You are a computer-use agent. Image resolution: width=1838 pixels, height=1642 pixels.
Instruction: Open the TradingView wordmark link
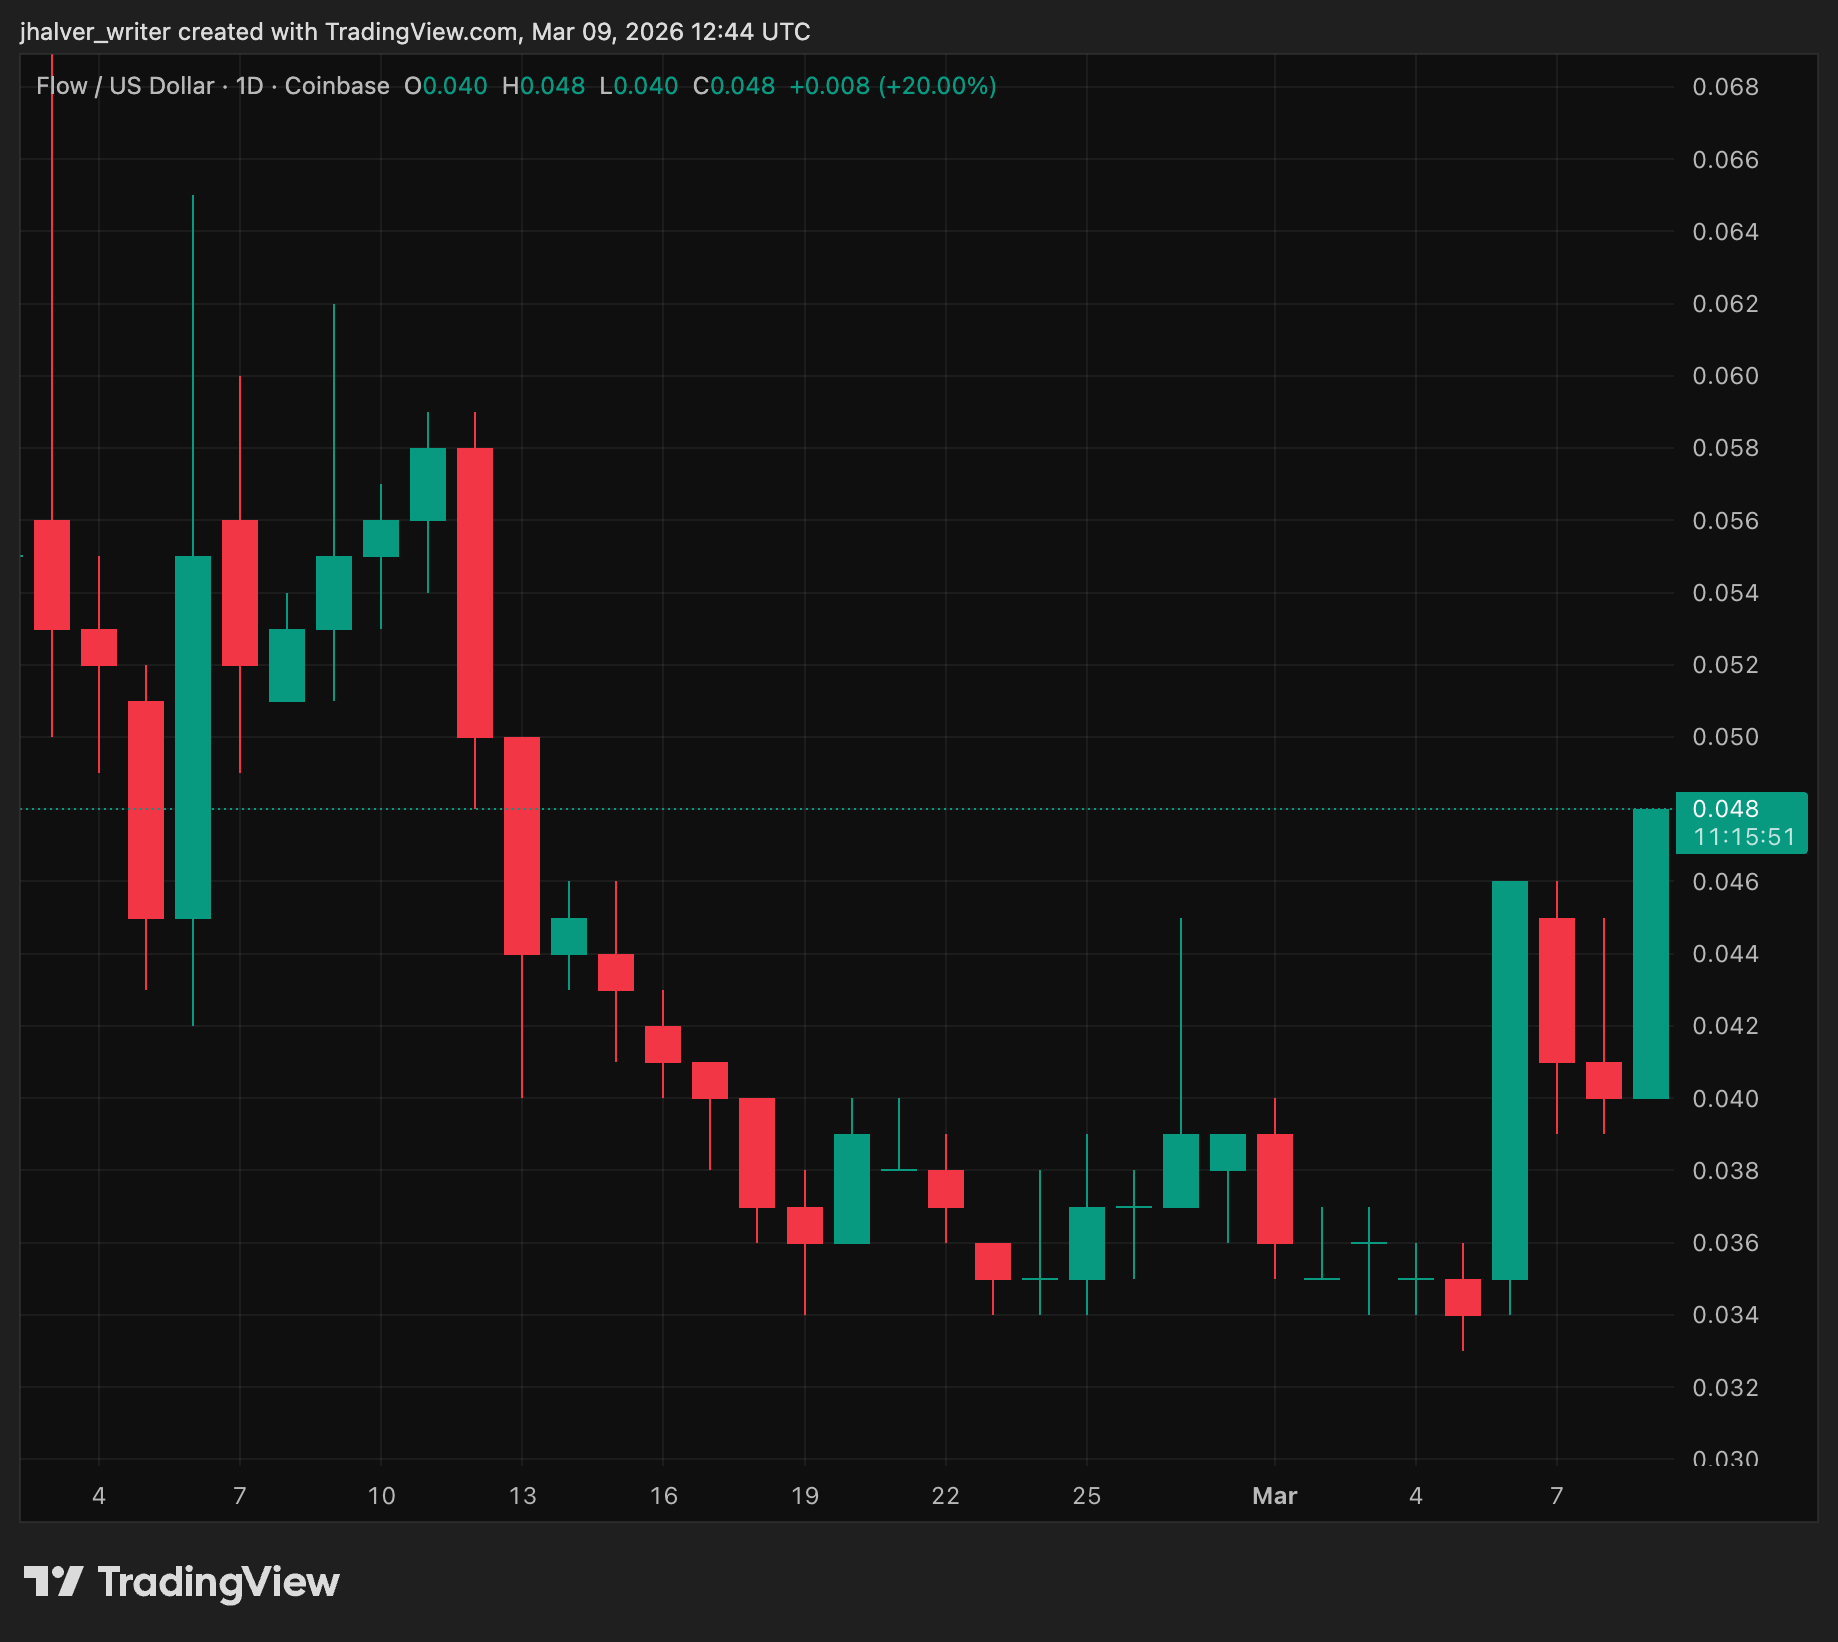coord(218,1582)
